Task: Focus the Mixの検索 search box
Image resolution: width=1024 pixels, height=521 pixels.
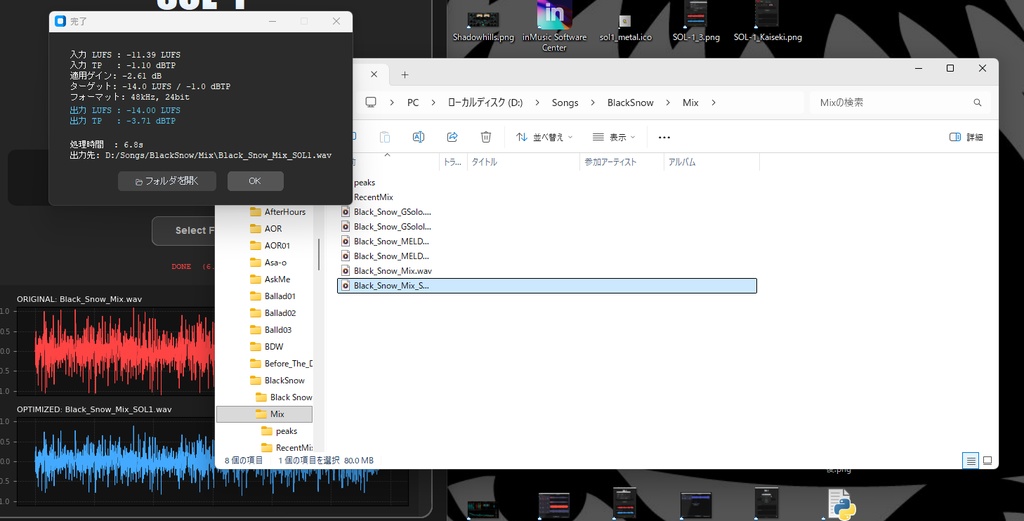Action: tap(901, 103)
